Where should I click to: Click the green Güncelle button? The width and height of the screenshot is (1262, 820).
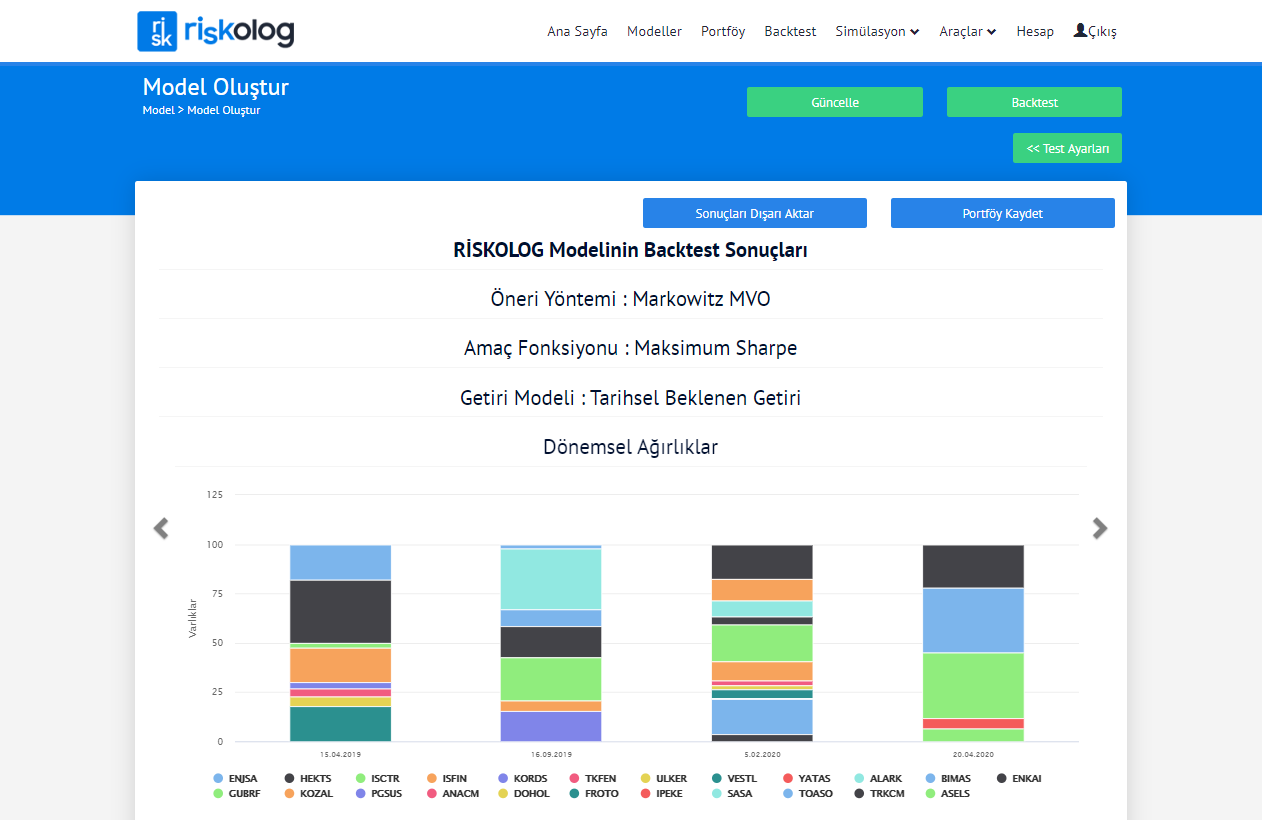(x=834, y=102)
